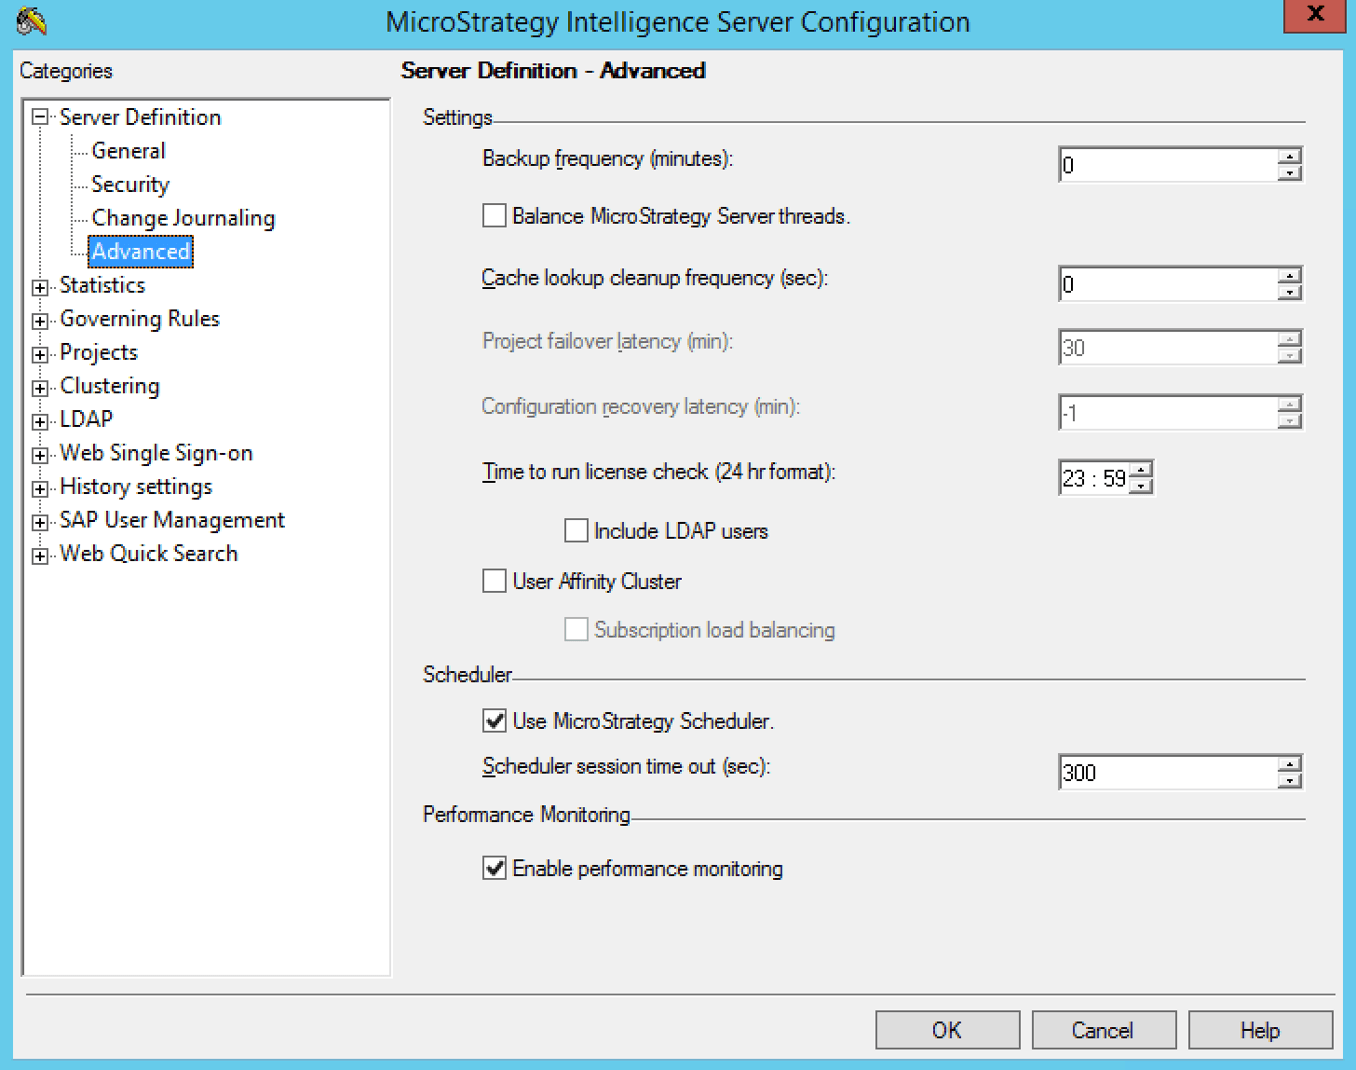Decrease Cache lookup cleanup frequency spinner
Screen dimensions: 1356x1070
pyautogui.click(x=1289, y=292)
